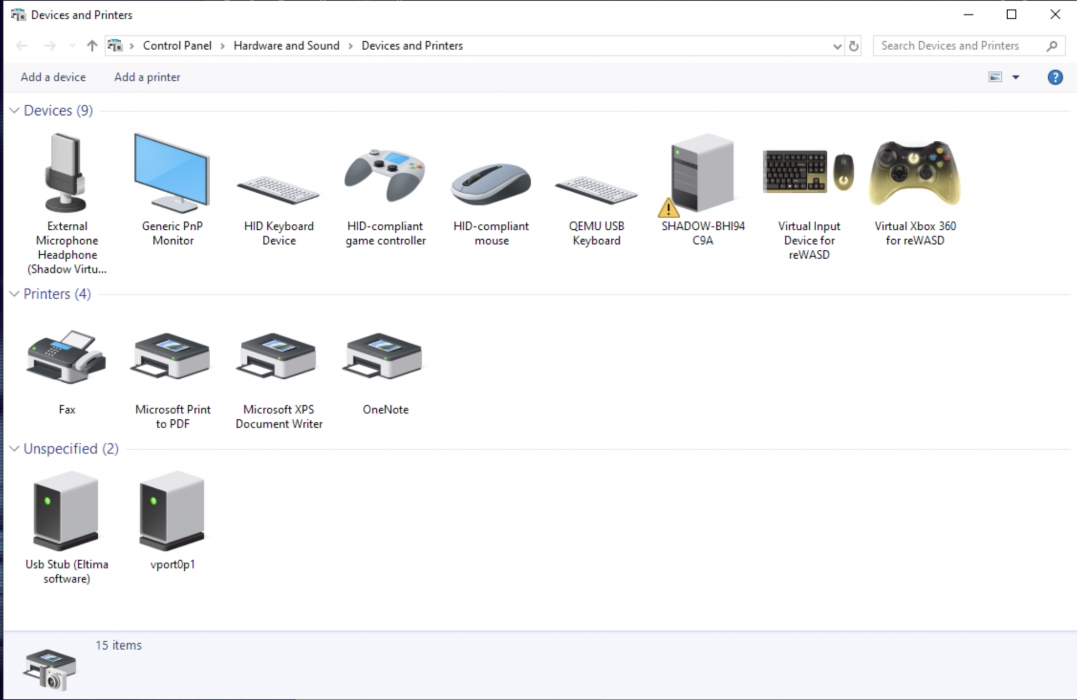
Task: Click Devices and Printers breadcrumb
Action: click(x=412, y=45)
